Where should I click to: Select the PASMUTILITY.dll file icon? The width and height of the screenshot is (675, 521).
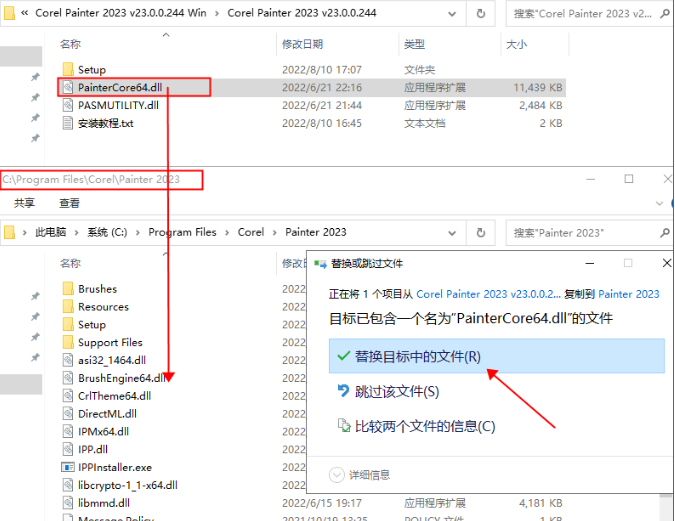click(67, 105)
